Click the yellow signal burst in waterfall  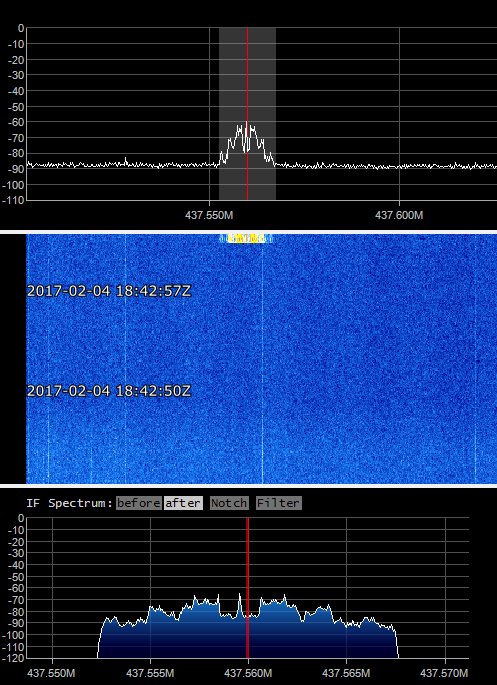(246, 238)
